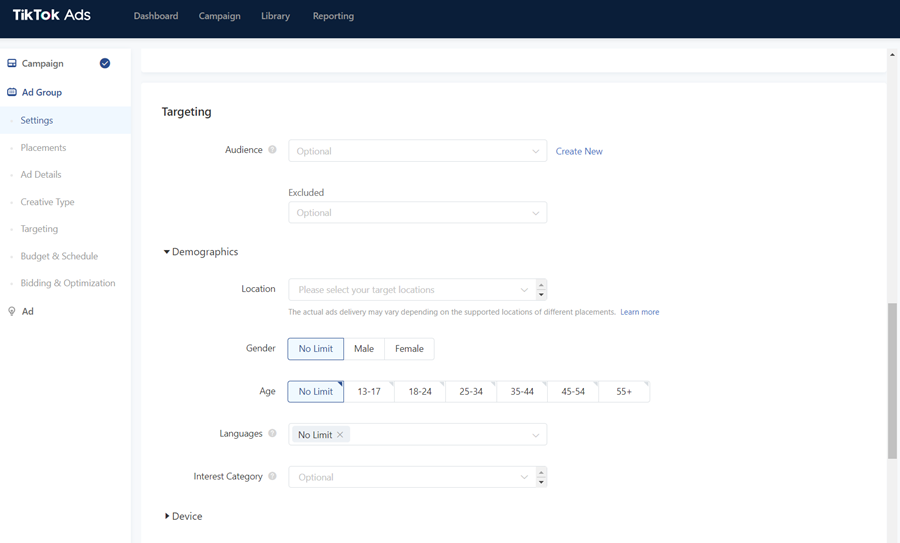This screenshot has height=543, width=900.
Task: Click Interest Category down arrow
Action: tap(541, 482)
